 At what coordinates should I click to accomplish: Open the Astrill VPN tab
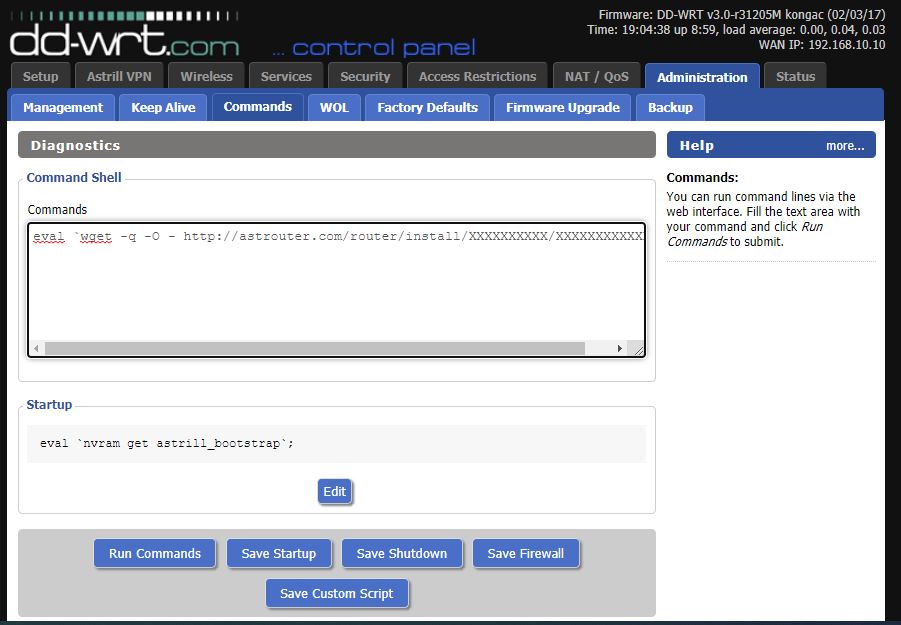(x=119, y=76)
